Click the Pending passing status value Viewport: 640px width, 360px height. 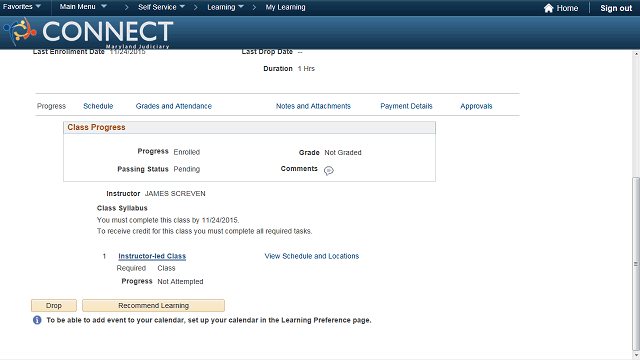[187, 169]
